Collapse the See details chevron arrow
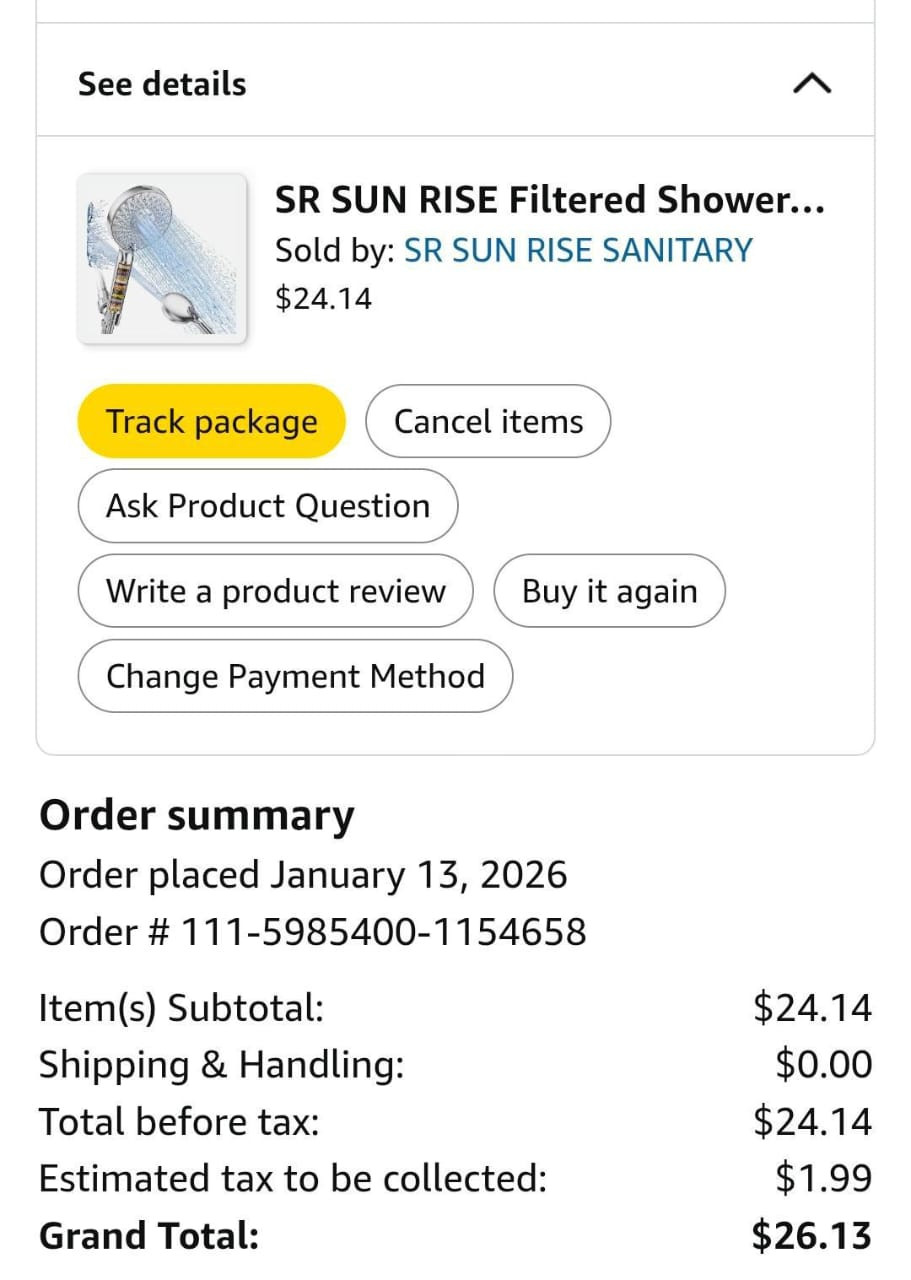The width and height of the screenshot is (911, 1280). pyautogui.click(x=812, y=85)
